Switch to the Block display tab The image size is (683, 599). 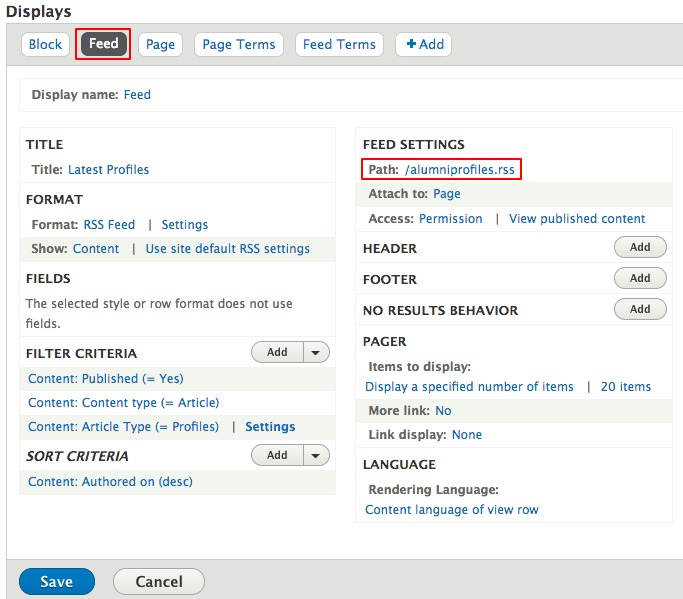[x=45, y=44]
